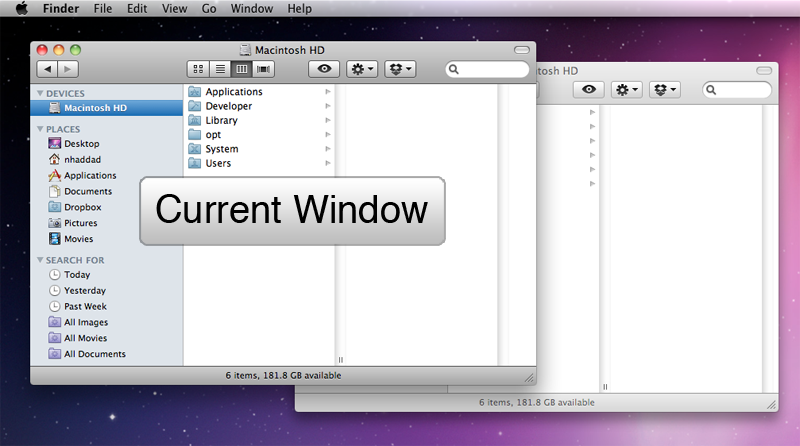Image resolution: width=800 pixels, height=446 pixels.
Task: Expand Developer folder via its arrow
Action: coord(328,106)
